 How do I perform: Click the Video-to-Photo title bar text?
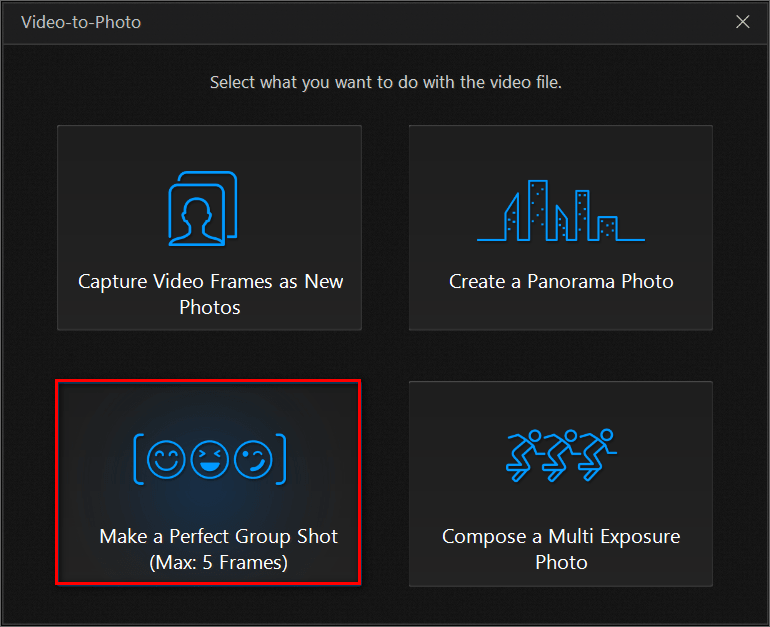[x=81, y=22]
